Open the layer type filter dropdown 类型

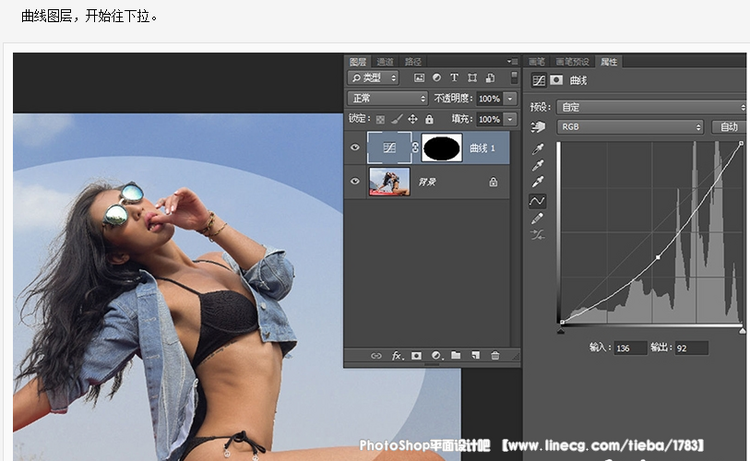click(x=373, y=77)
